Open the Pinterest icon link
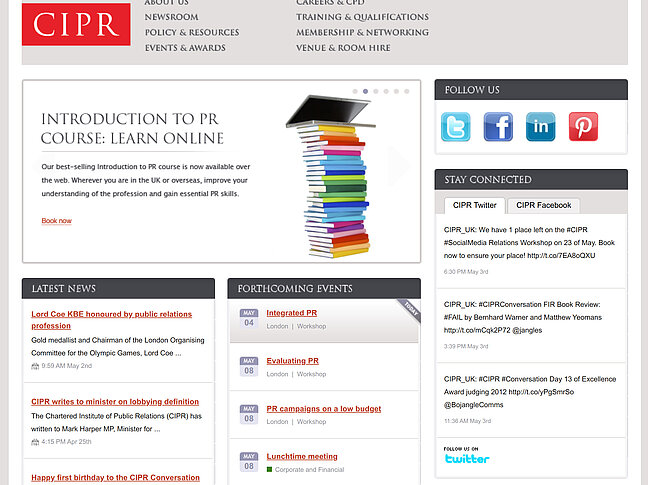The width and height of the screenshot is (648, 485). (x=583, y=127)
